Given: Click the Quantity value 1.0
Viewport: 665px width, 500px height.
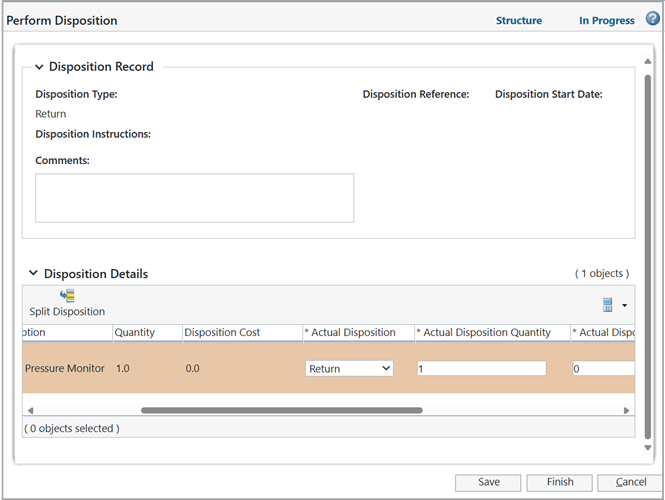Looking at the screenshot, I should point(123,369).
